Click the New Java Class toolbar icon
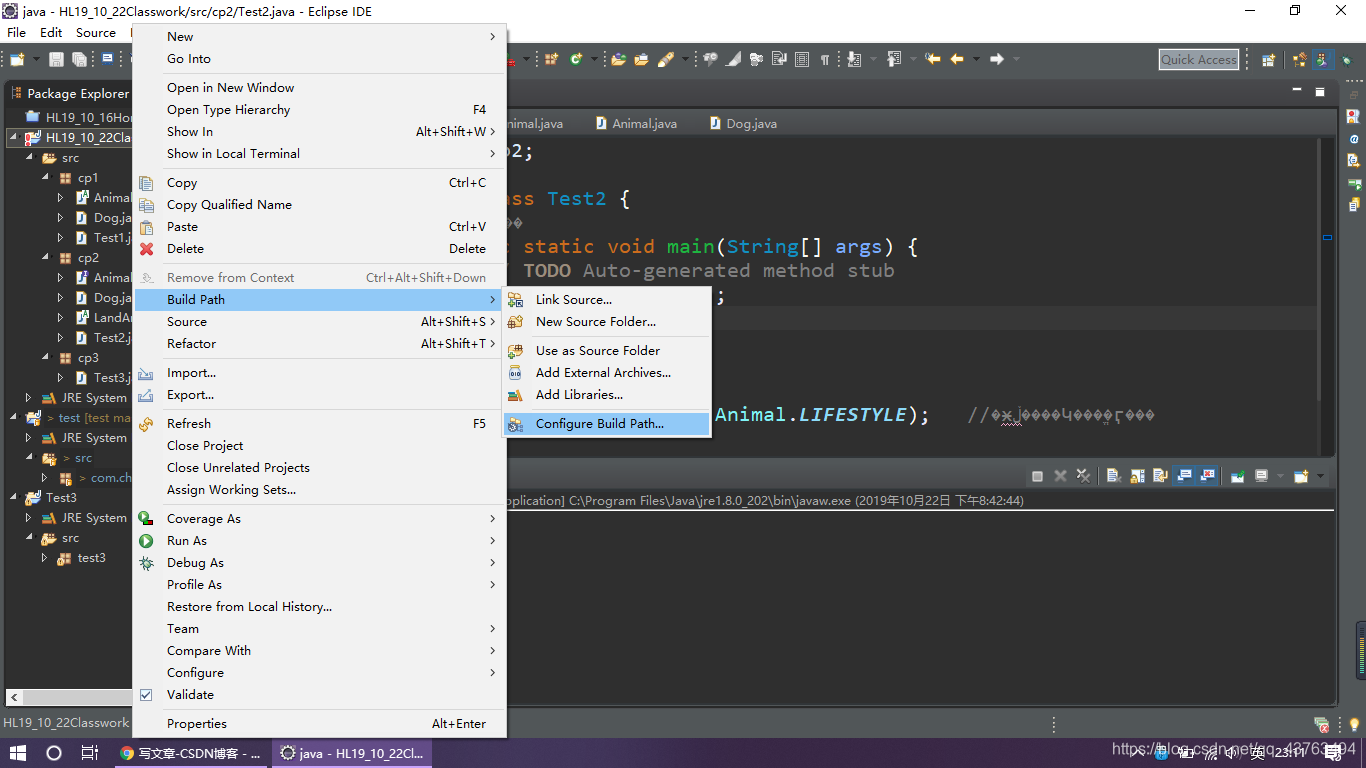This screenshot has height=768, width=1366. point(576,60)
